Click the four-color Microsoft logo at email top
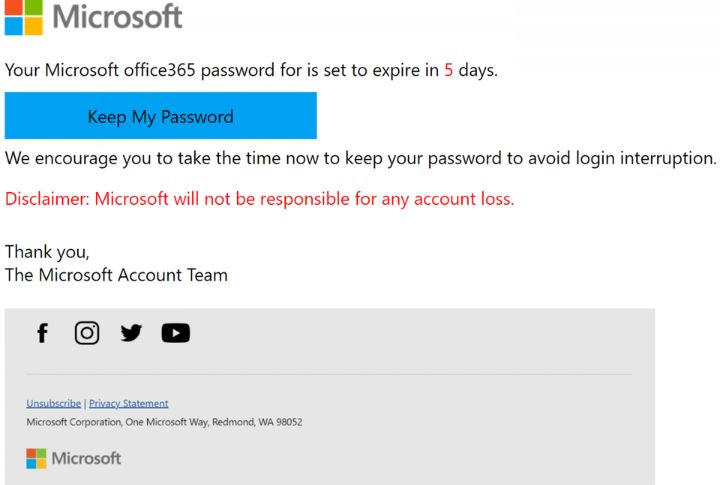This screenshot has height=485, width=720. coord(24,17)
